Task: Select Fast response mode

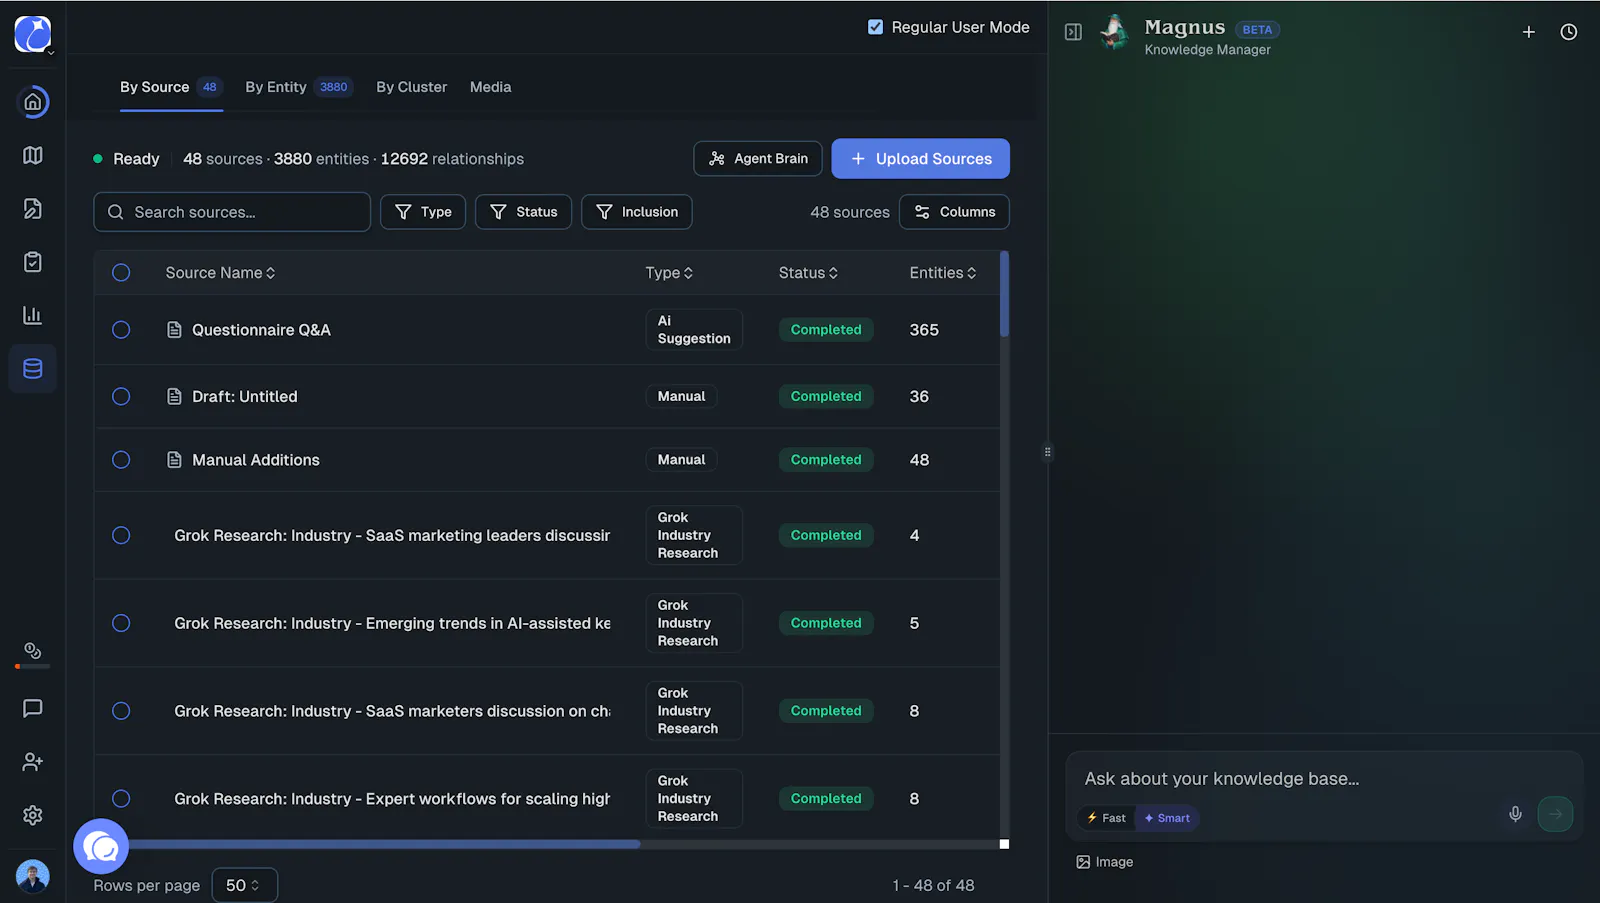Action: click(1106, 818)
